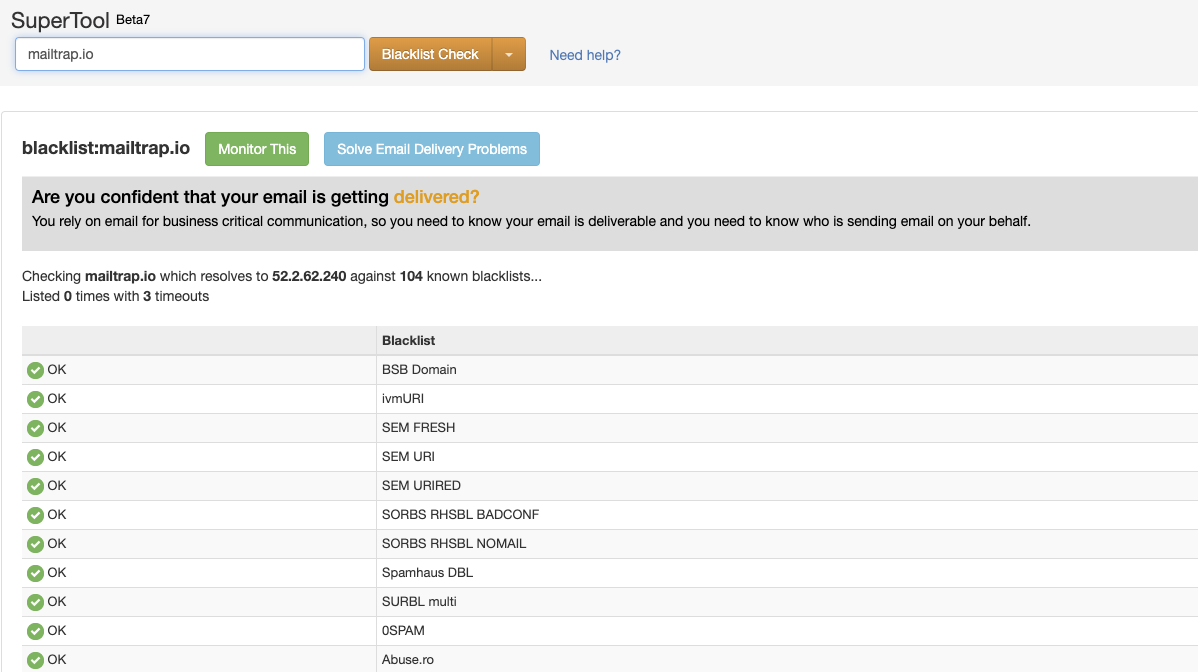Click the green check icon beside Spamhaus DBL
The image size is (1198, 672).
click(x=35, y=573)
